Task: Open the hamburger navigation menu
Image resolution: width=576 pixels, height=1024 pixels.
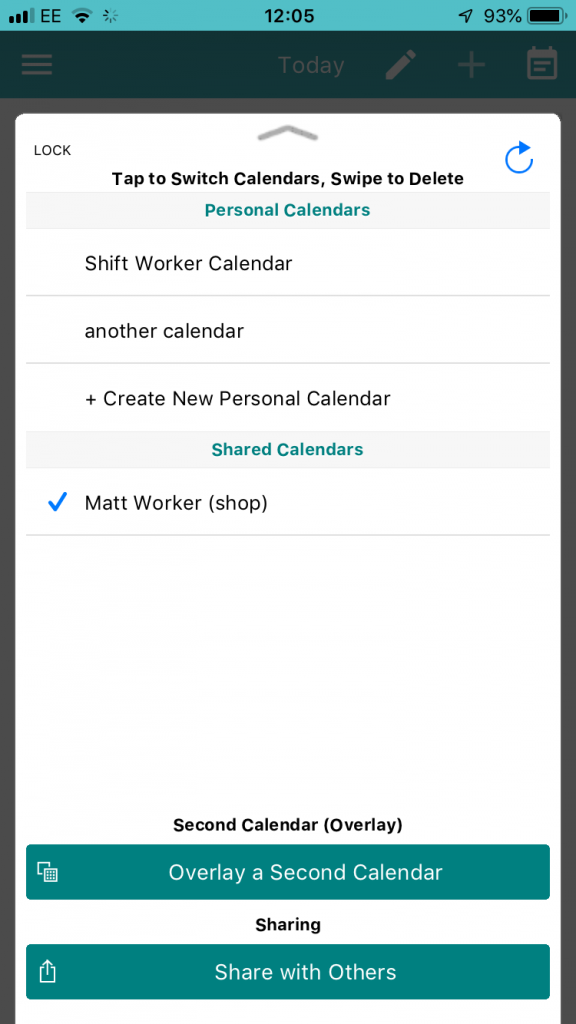Action: [37, 64]
